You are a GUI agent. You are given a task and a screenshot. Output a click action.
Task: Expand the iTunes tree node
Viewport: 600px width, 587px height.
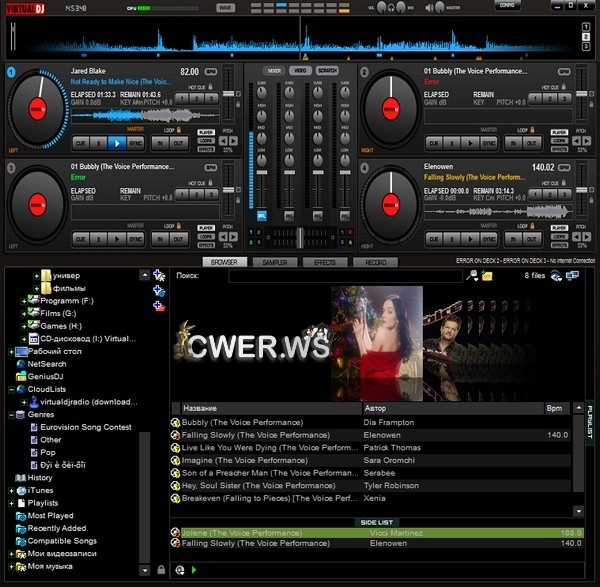click(x=9, y=490)
